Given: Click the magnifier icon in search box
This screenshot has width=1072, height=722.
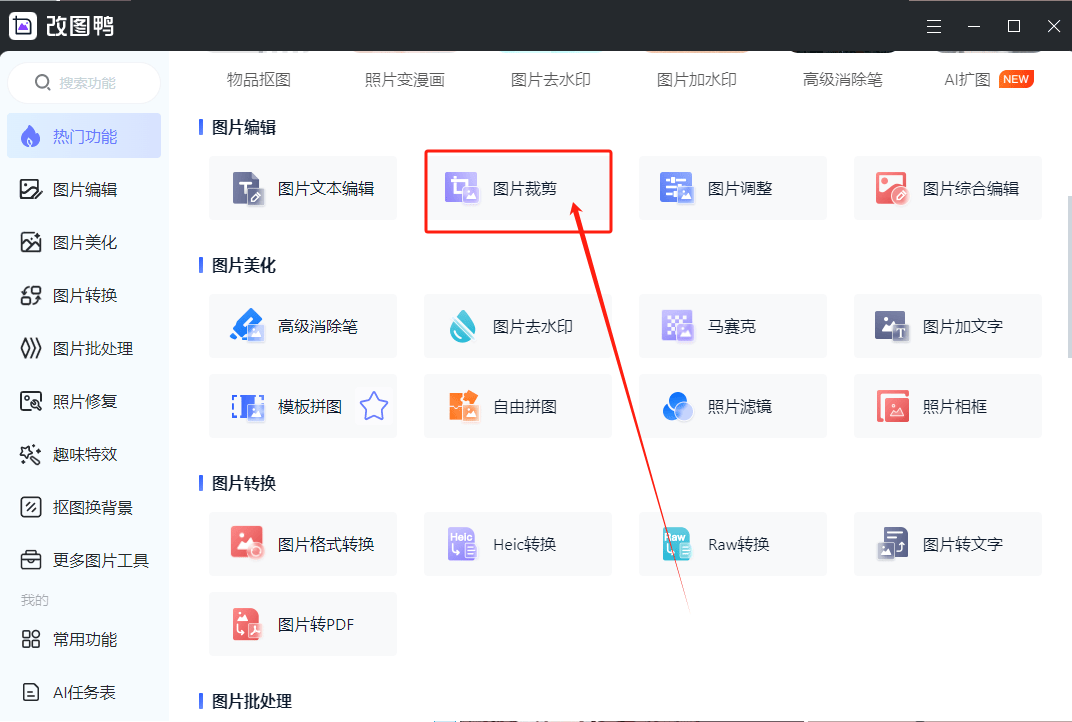Looking at the screenshot, I should pos(42,83).
